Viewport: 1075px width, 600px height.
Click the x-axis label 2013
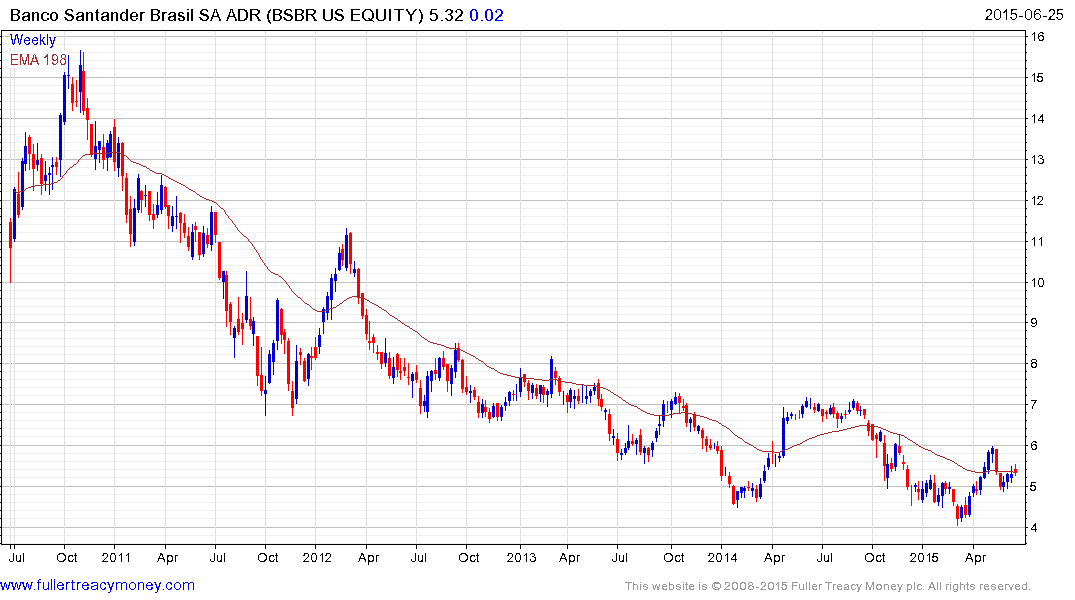(x=521, y=557)
